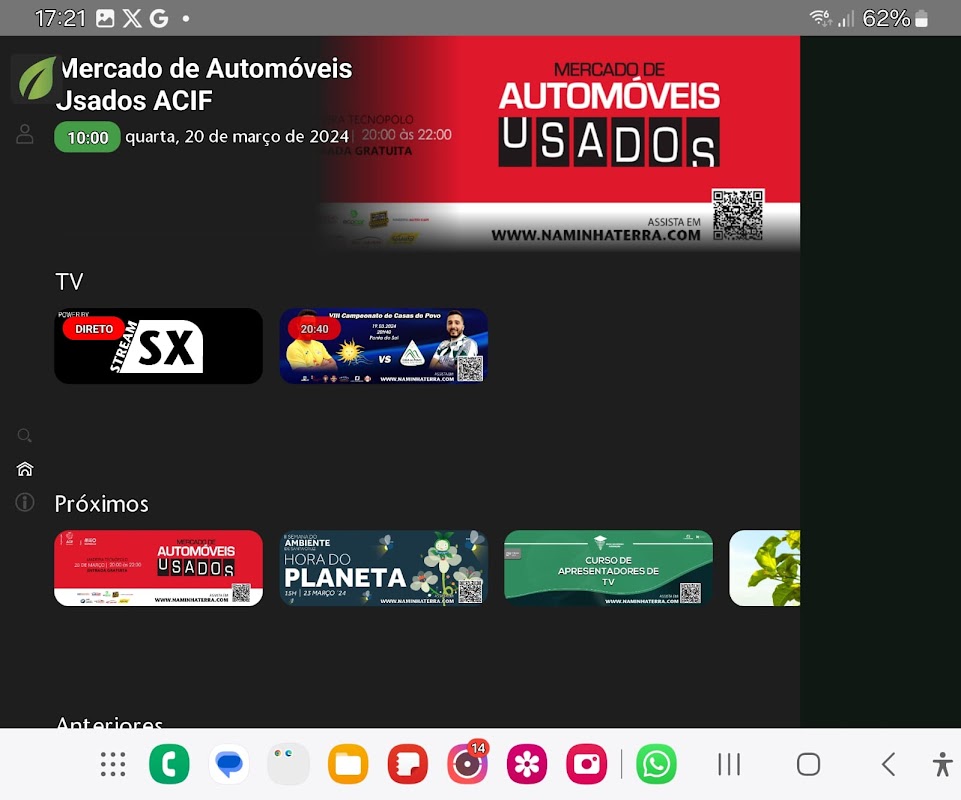961x800 pixels.
Task: Tap the QR code on the banner
Action: (x=737, y=215)
